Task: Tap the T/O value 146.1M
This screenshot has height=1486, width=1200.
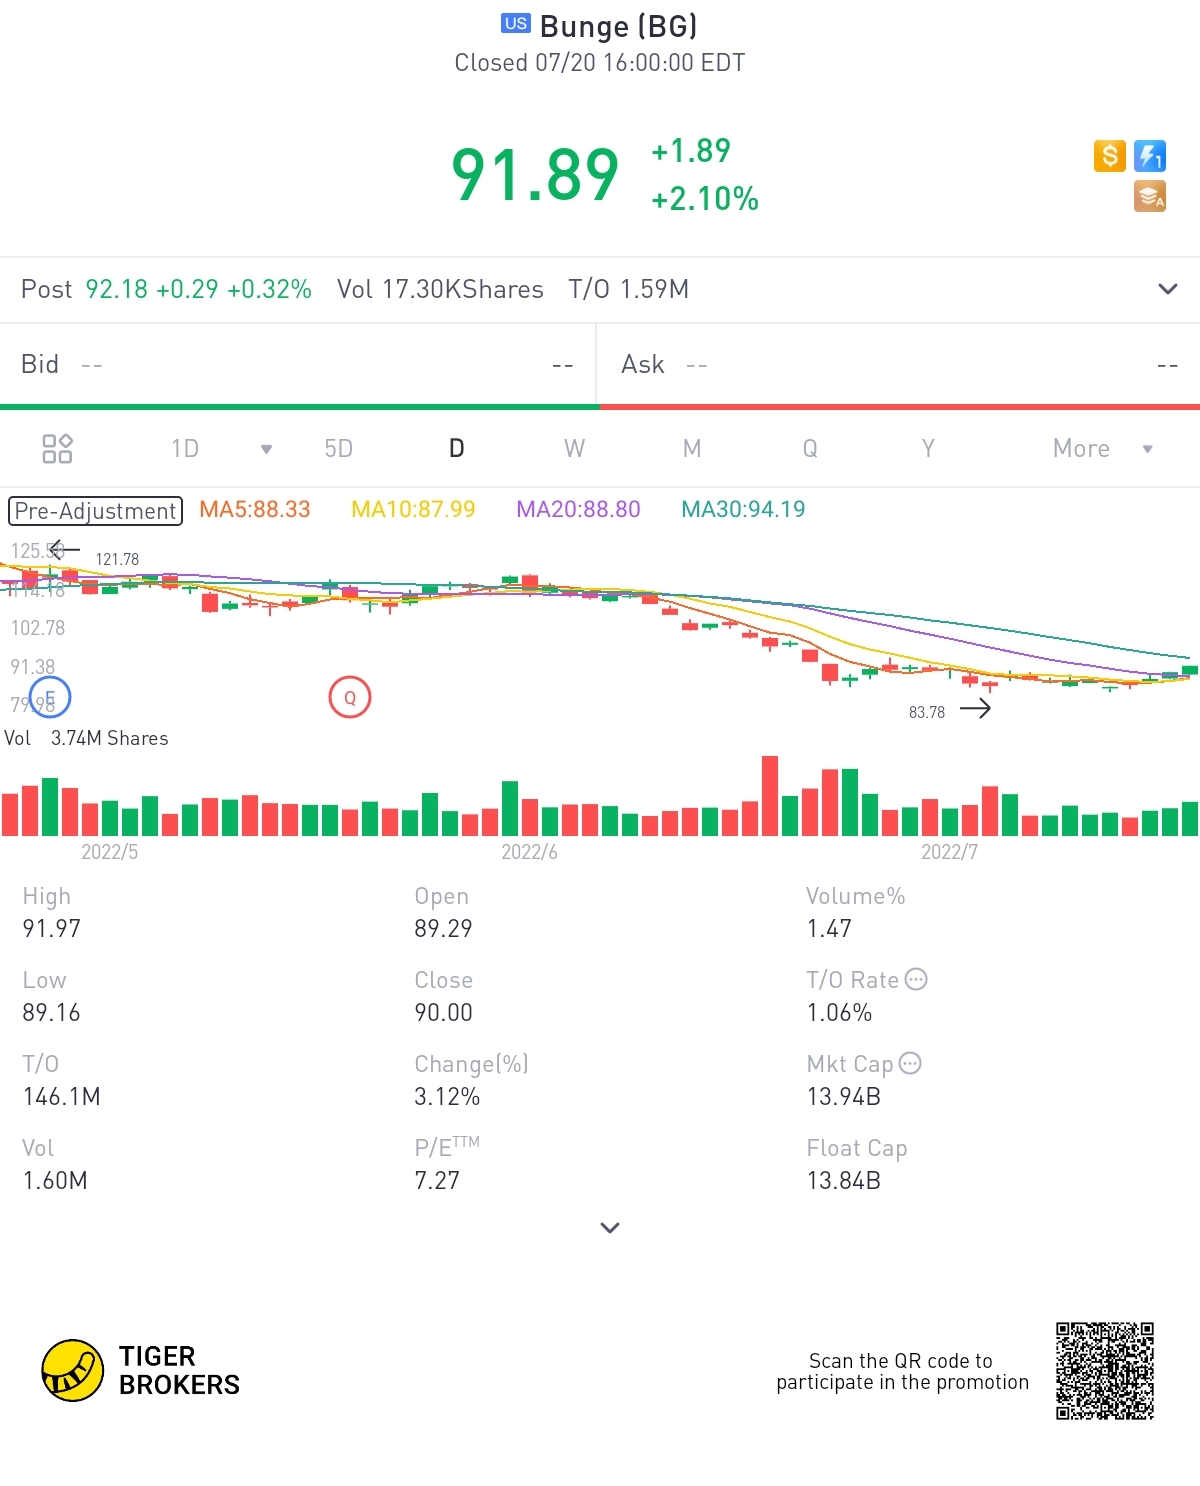Action: coord(62,1096)
